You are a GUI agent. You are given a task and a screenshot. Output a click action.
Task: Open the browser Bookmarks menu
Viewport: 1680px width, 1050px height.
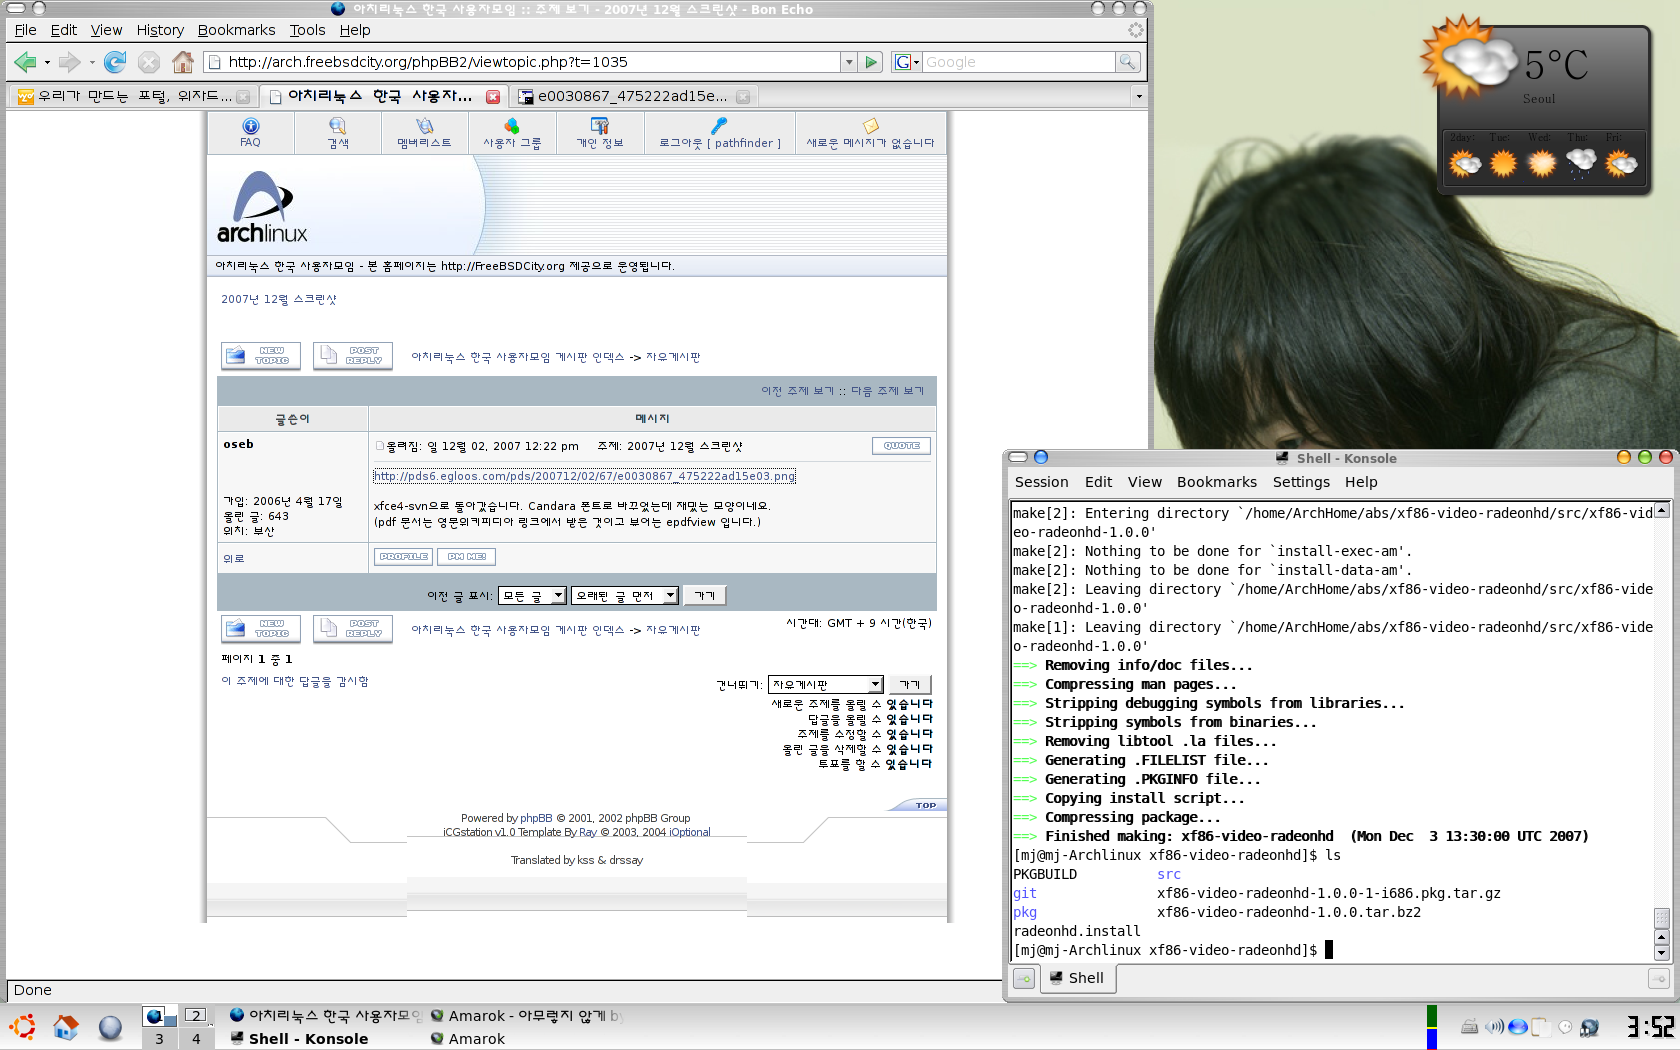tap(236, 30)
